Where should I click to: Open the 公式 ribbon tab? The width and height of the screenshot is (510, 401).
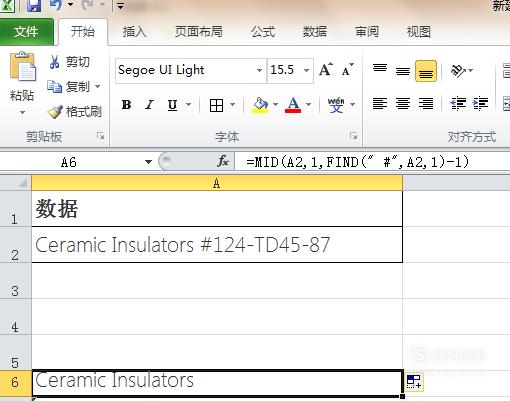(x=263, y=32)
